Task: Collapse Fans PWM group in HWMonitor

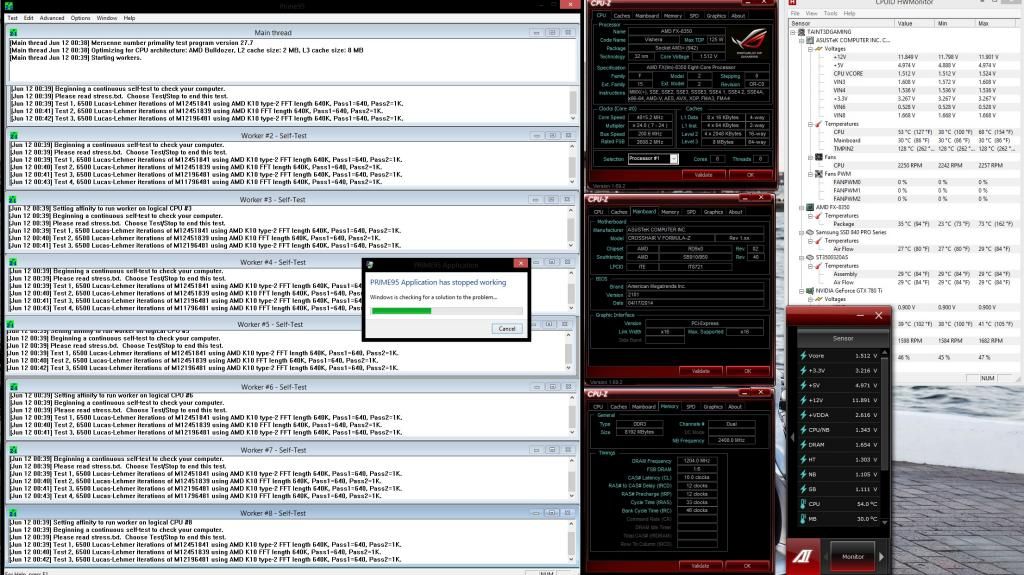Action: pos(810,174)
